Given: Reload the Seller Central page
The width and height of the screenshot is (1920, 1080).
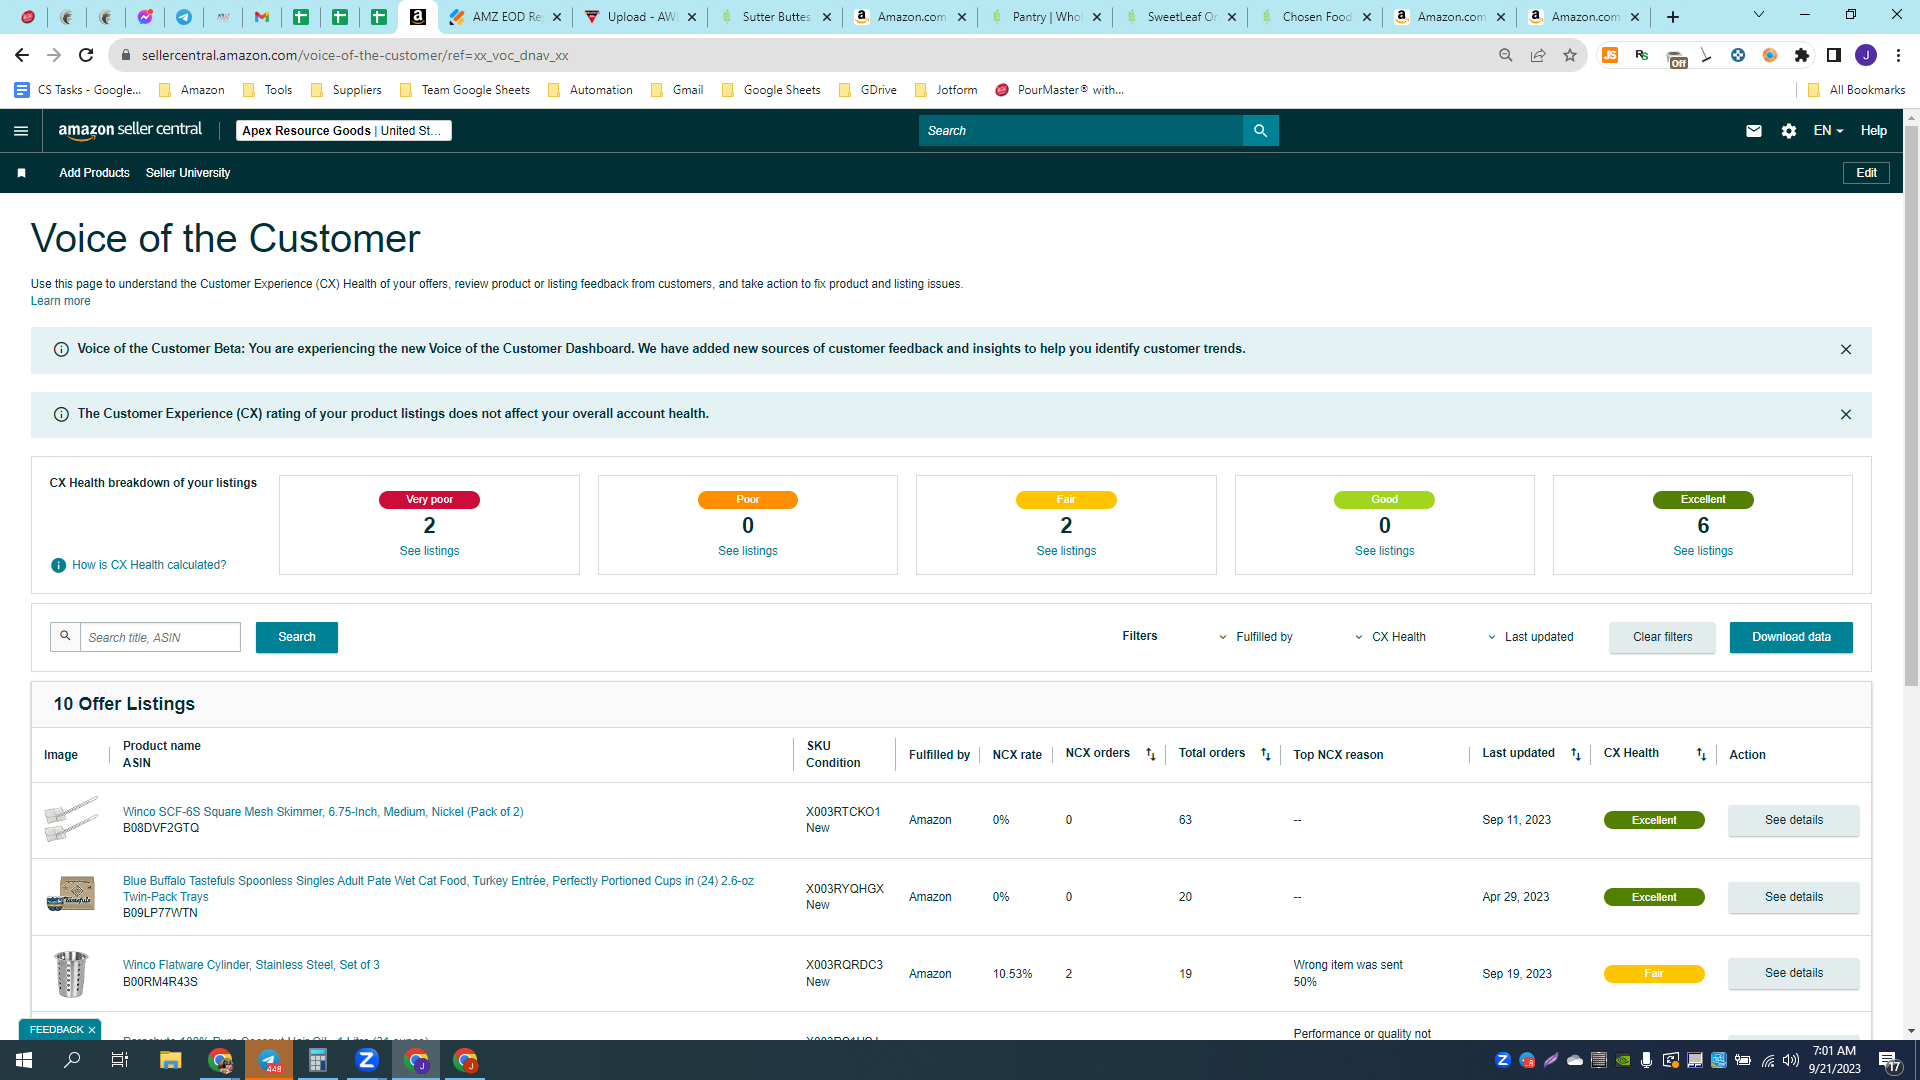Looking at the screenshot, I should [86, 55].
